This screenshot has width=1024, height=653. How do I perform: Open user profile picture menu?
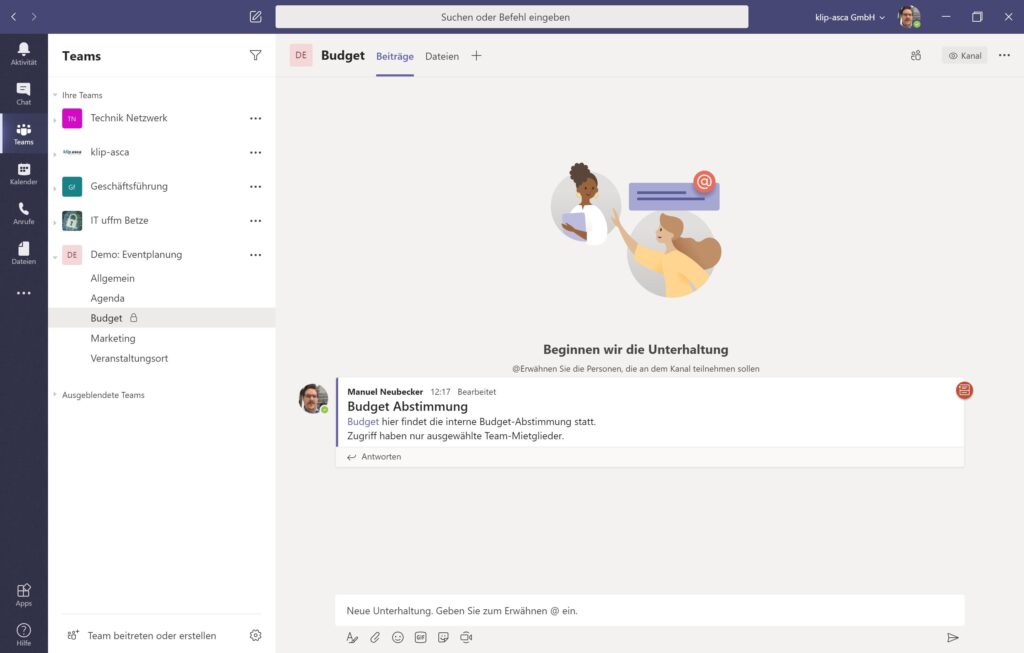(909, 17)
